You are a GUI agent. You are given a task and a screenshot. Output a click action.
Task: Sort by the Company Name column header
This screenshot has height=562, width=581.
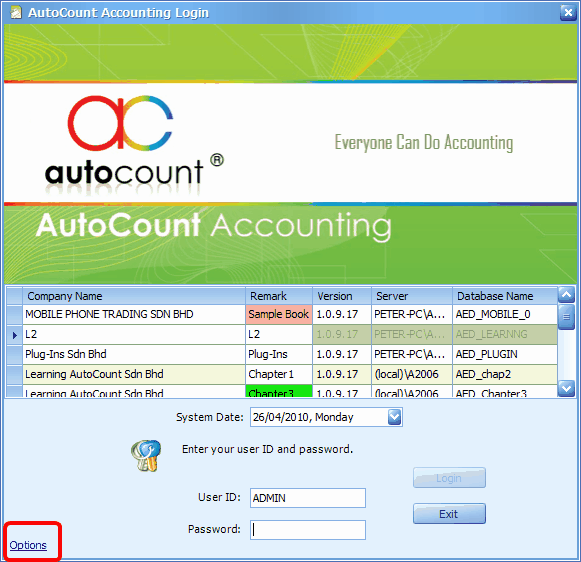tap(134, 296)
